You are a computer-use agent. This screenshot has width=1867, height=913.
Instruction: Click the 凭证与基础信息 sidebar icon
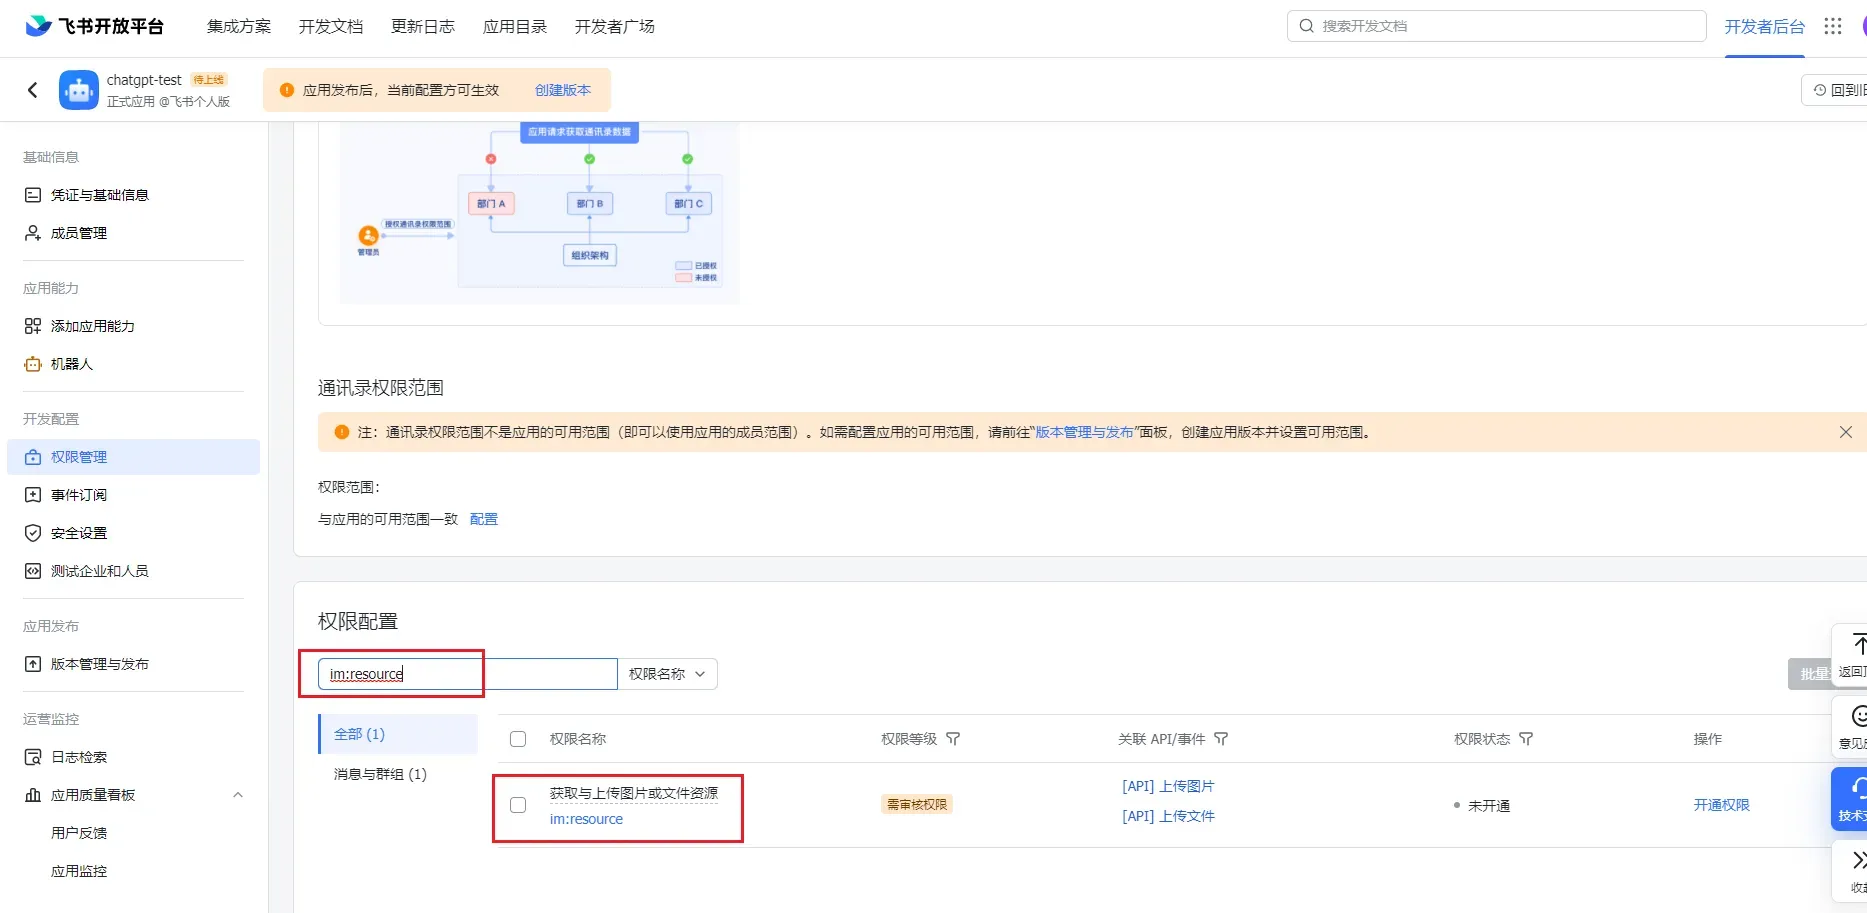[x=33, y=195]
